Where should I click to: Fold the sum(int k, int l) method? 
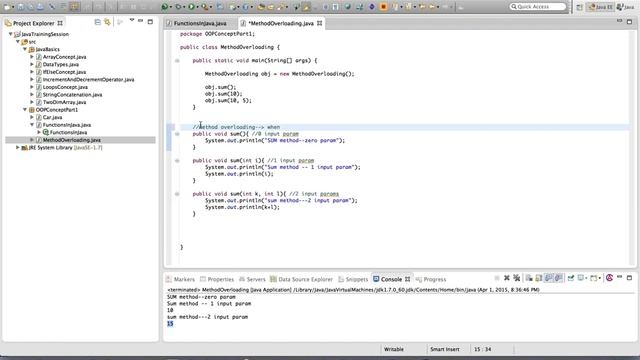[x=177, y=194]
